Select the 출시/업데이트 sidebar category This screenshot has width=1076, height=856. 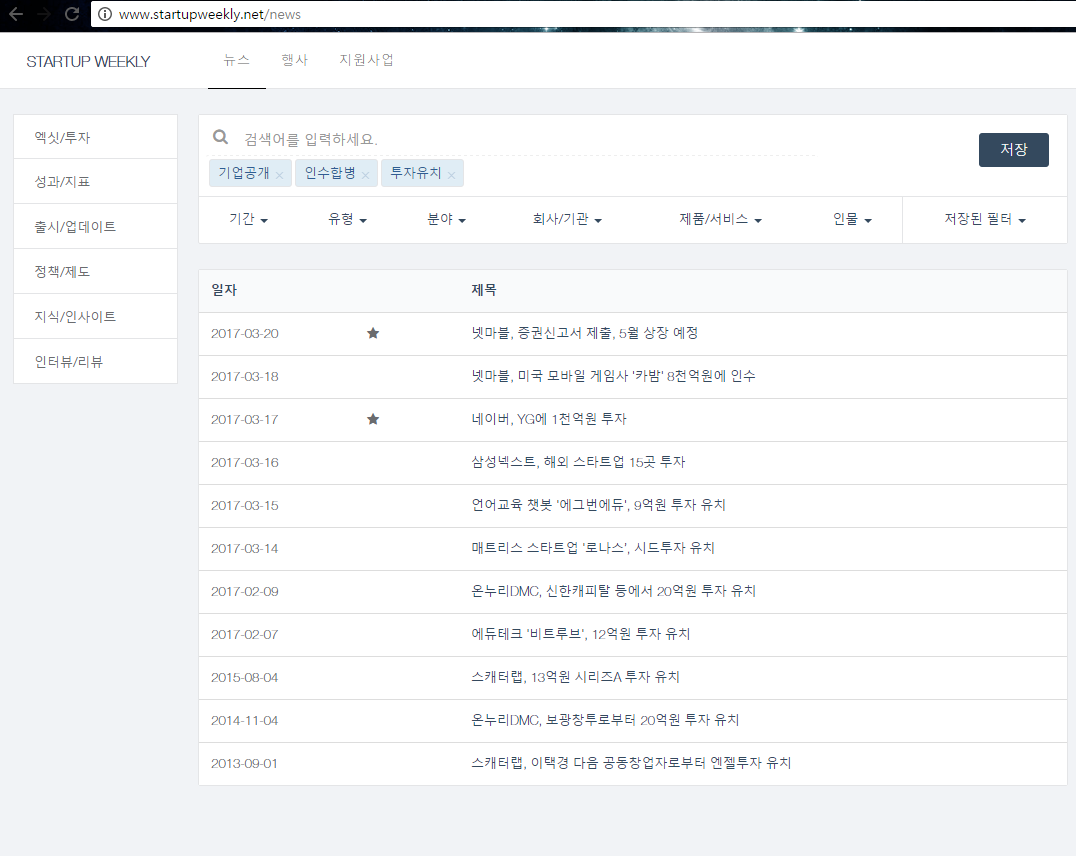(95, 227)
